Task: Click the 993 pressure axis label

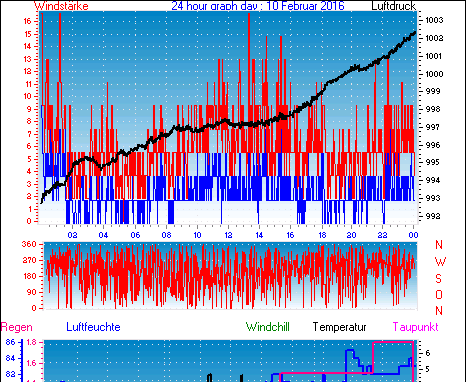Action: coord(433,198)
